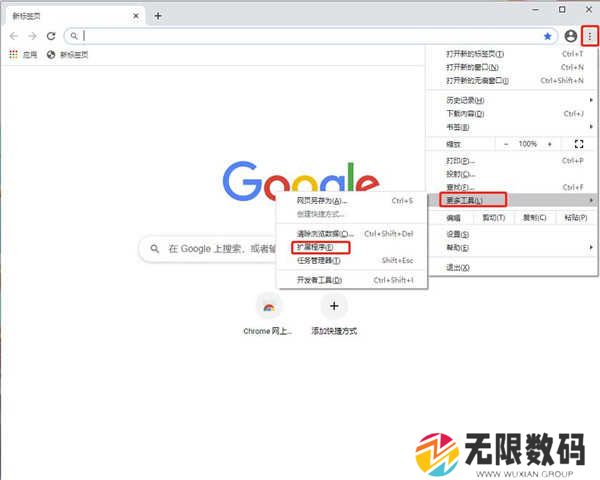Screen dimensions: 600x480
Task: Open 下载内容(D) from the menu
Action: [512, 114]
